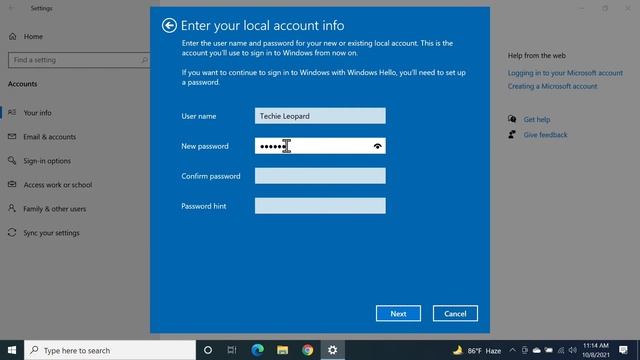Click the Get help chat icon
The image size is (640, 360).
(x=512, y=119)
